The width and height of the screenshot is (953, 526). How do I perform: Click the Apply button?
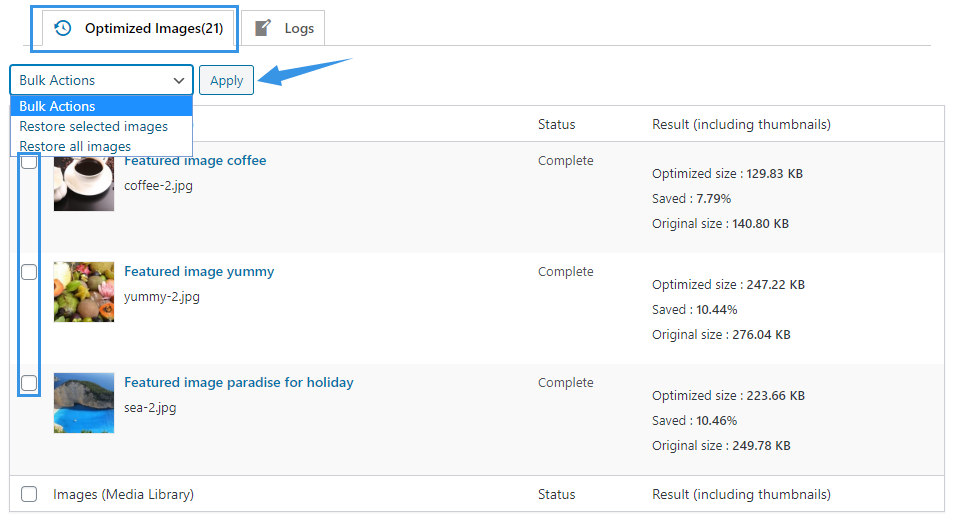(226, 80)
